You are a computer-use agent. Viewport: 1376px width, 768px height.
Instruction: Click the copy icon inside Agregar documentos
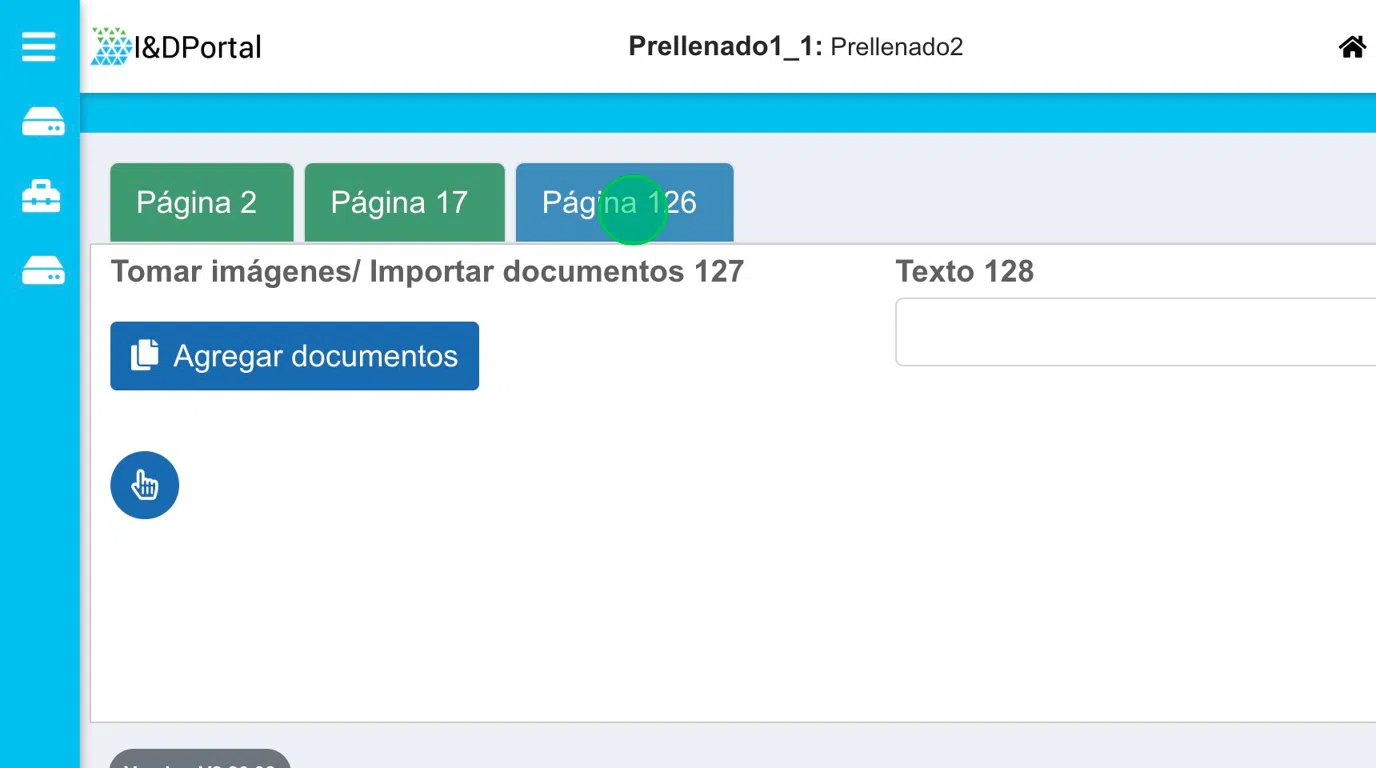tap(145, 355)
